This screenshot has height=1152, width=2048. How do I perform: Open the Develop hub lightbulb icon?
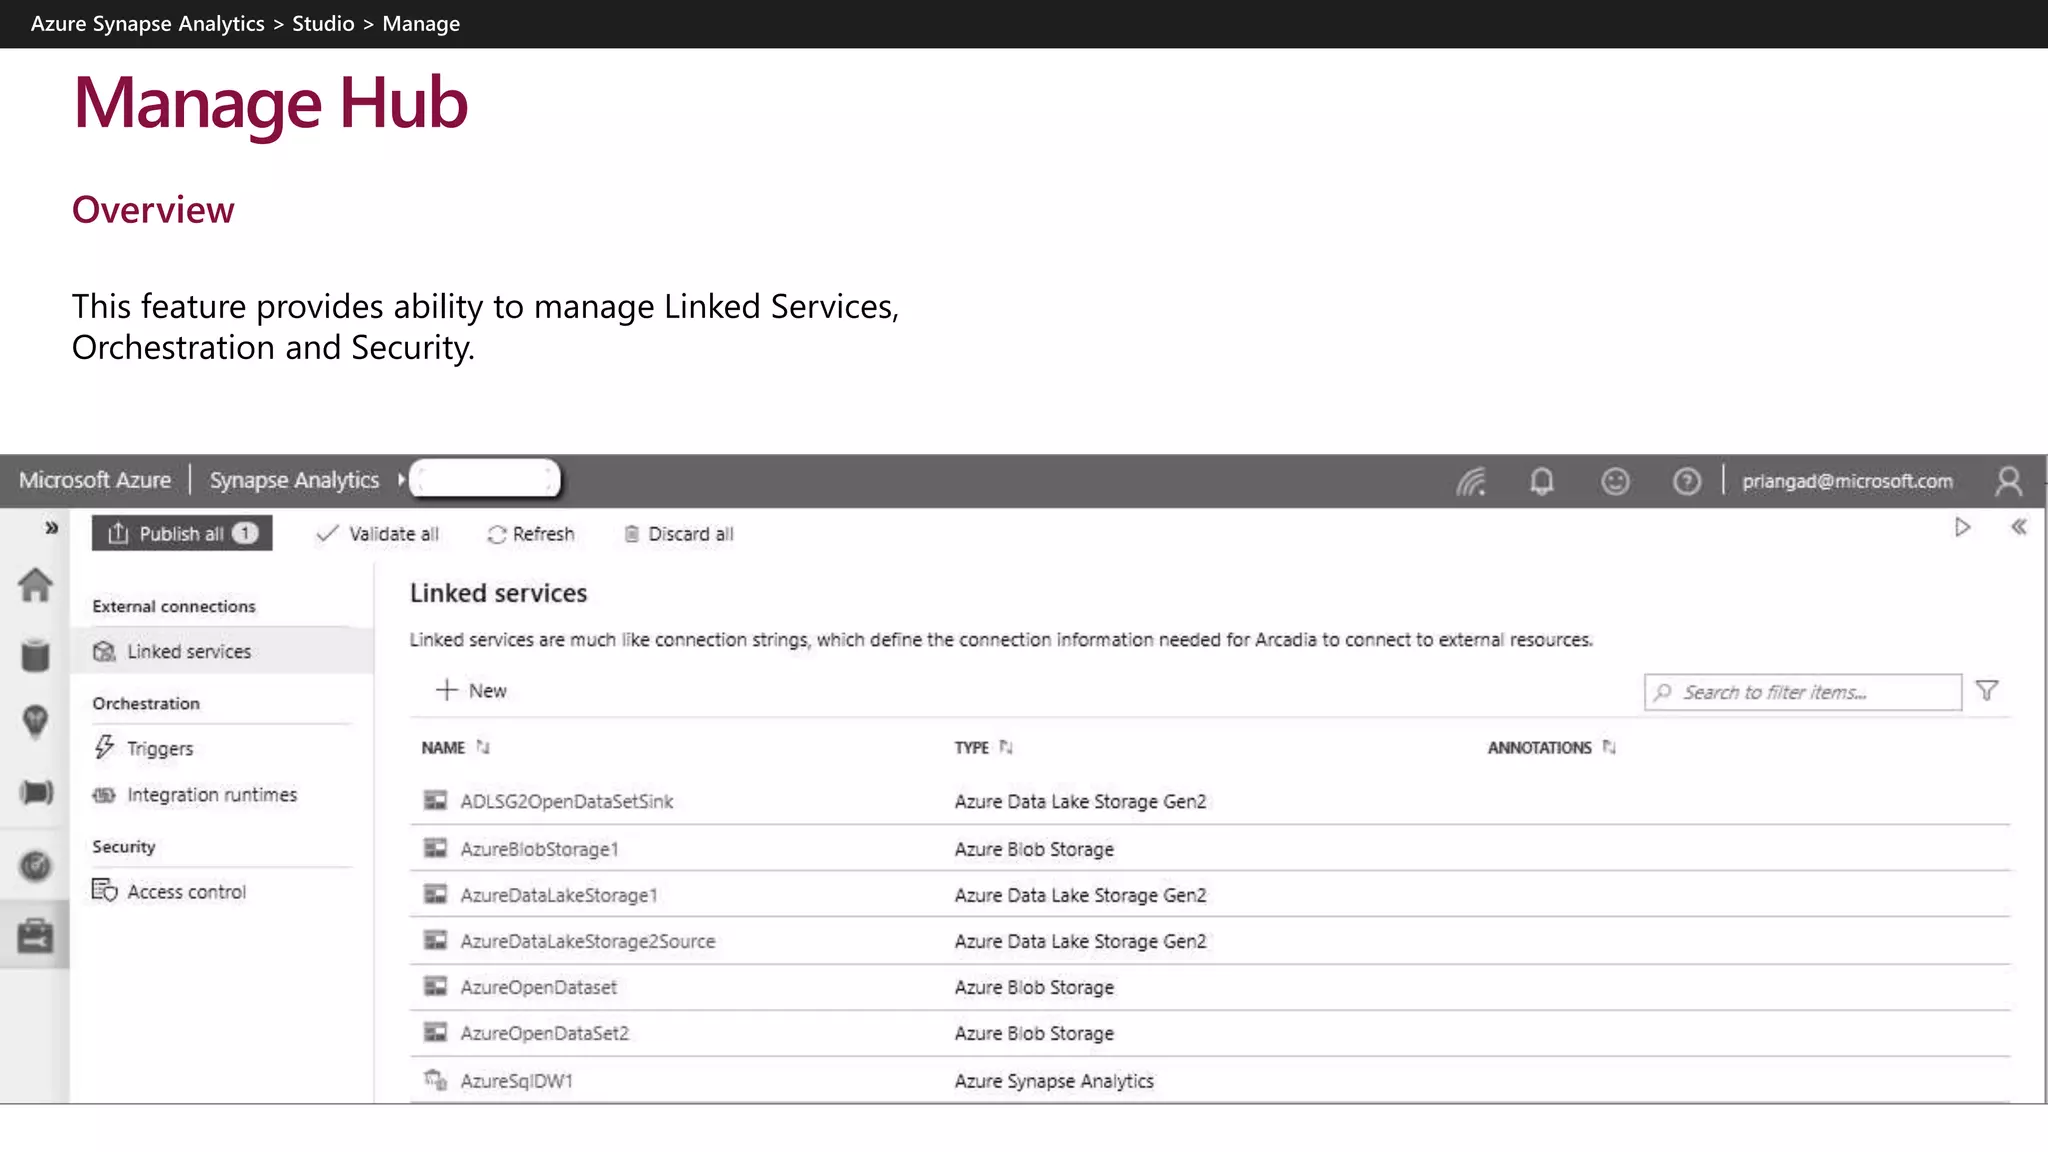[x=35, y=722]
